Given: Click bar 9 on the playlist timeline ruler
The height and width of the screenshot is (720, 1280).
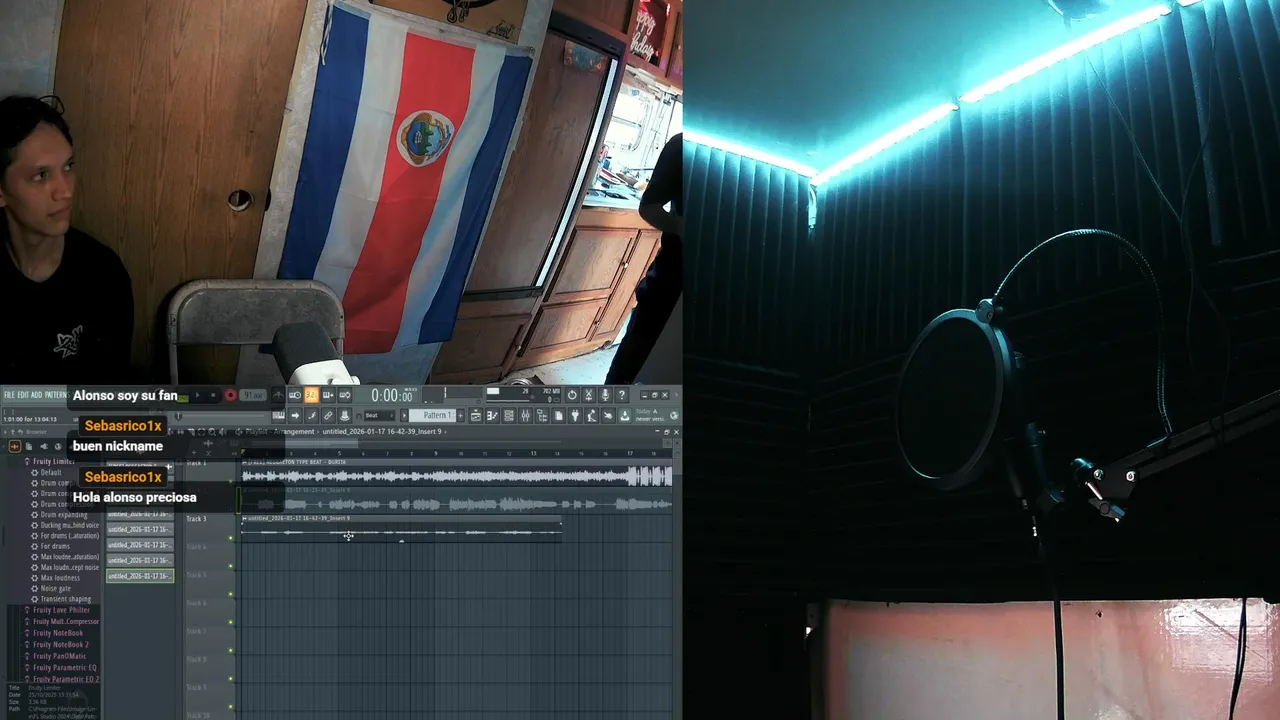Looking at the screenshot, I should 436,453.
